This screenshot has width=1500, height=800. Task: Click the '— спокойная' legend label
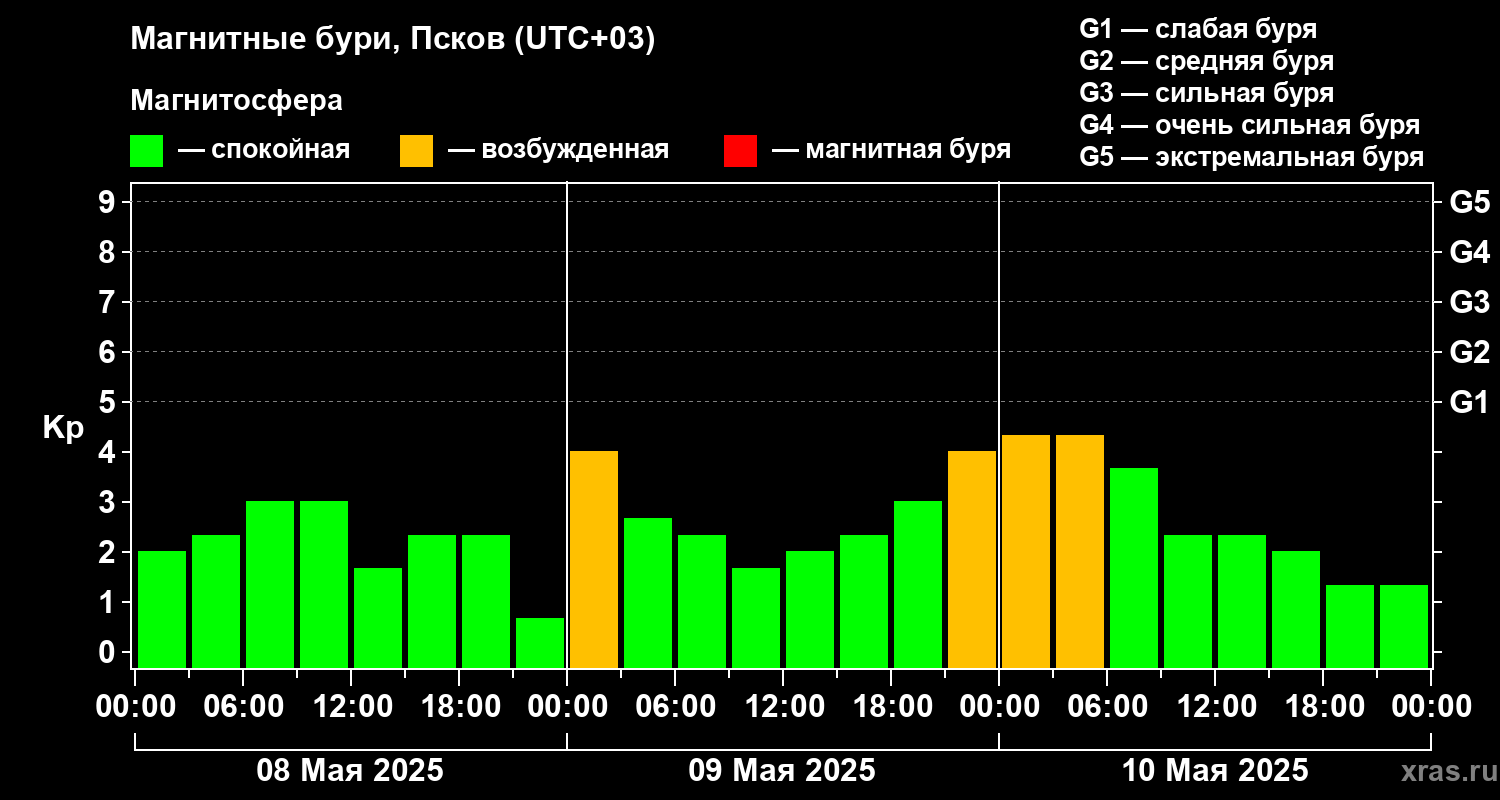264,150
